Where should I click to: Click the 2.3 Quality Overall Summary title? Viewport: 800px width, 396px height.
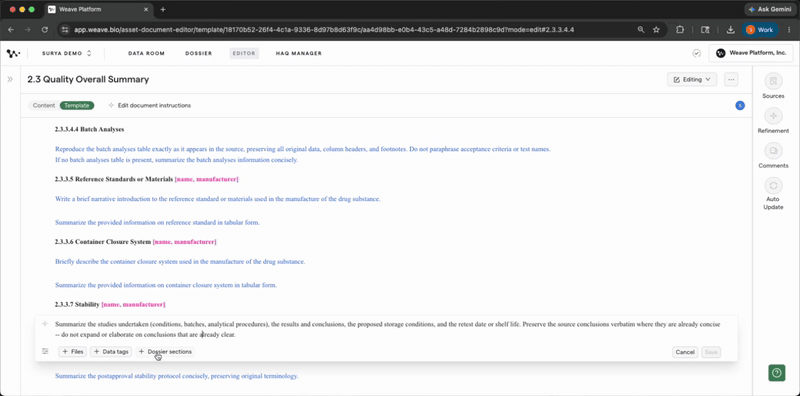point(88,80)
